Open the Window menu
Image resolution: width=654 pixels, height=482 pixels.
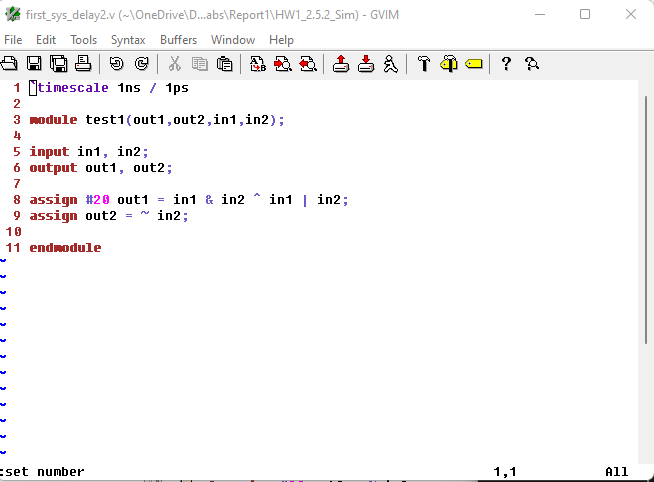(233, 39)
